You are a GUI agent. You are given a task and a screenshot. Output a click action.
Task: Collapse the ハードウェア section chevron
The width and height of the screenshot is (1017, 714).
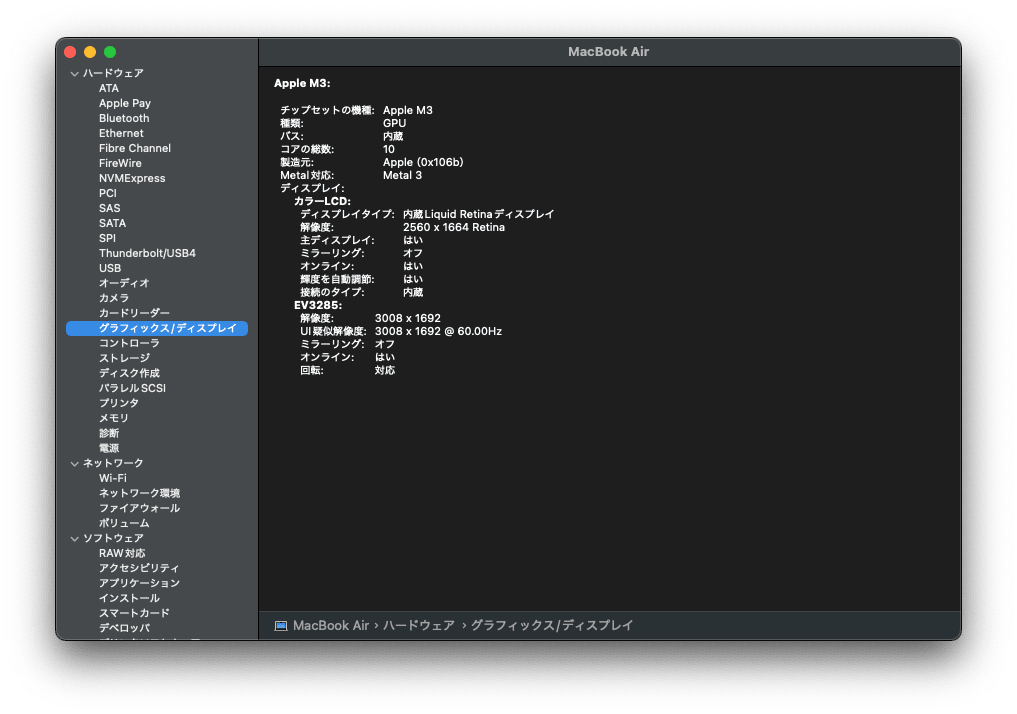tap(75, 74)
